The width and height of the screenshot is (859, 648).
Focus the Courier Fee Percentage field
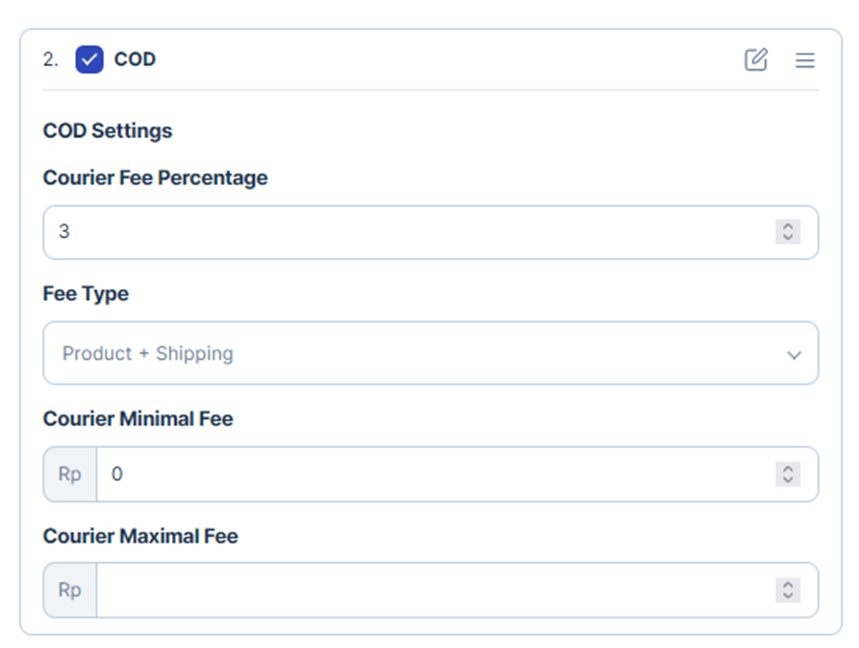(431, 232)
